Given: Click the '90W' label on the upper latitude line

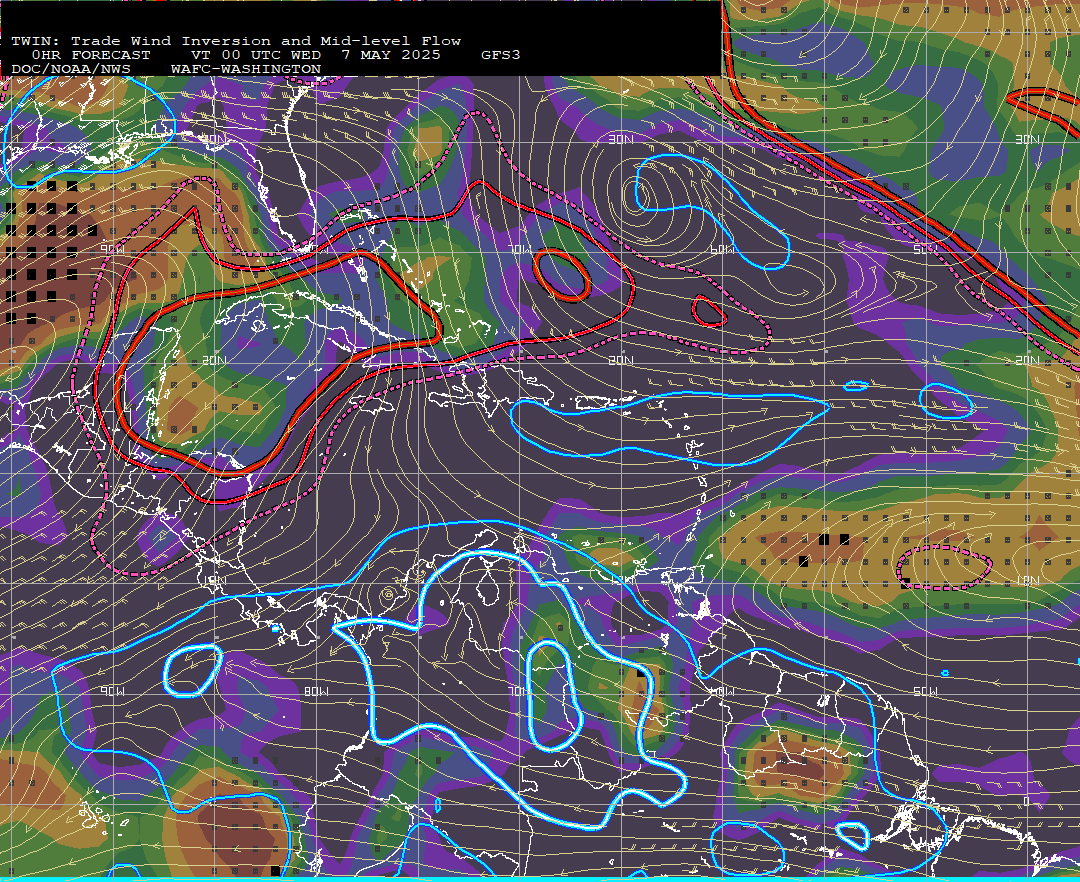Looking at the screenshot, I should [x=113, y=249].
